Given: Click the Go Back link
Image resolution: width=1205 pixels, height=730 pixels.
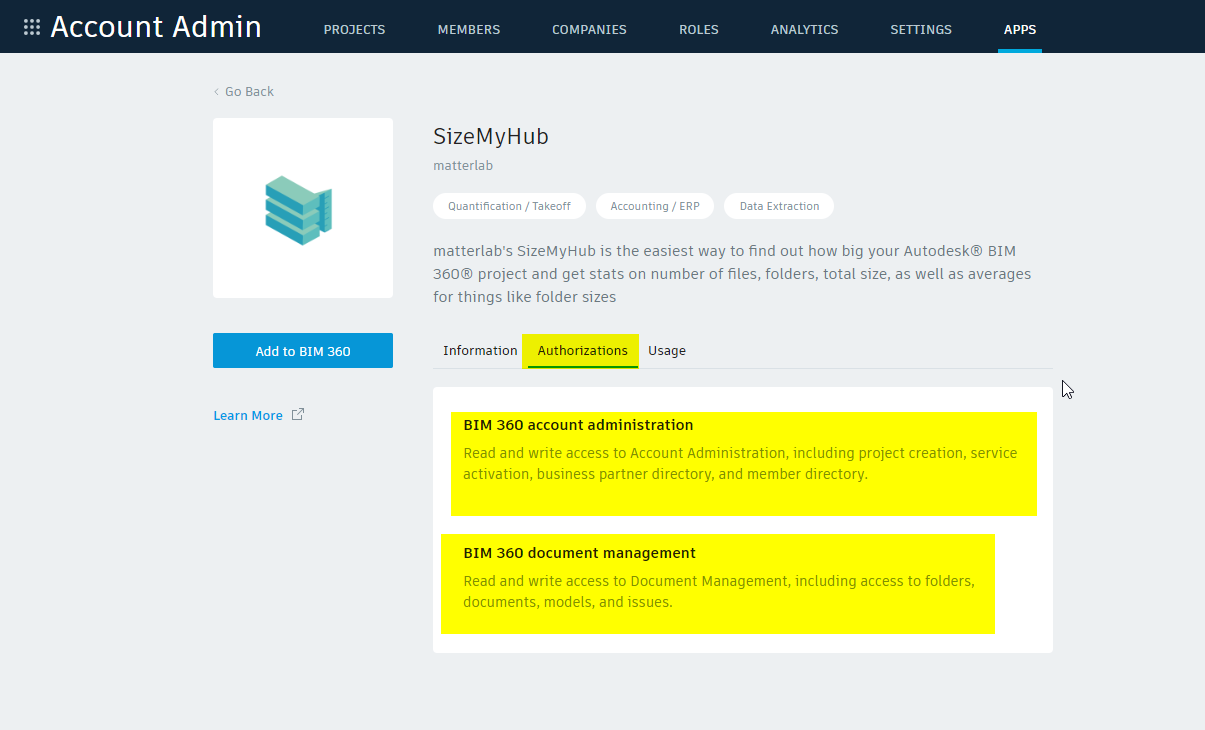Looking at the screenshot, I should tap(249, 92).
